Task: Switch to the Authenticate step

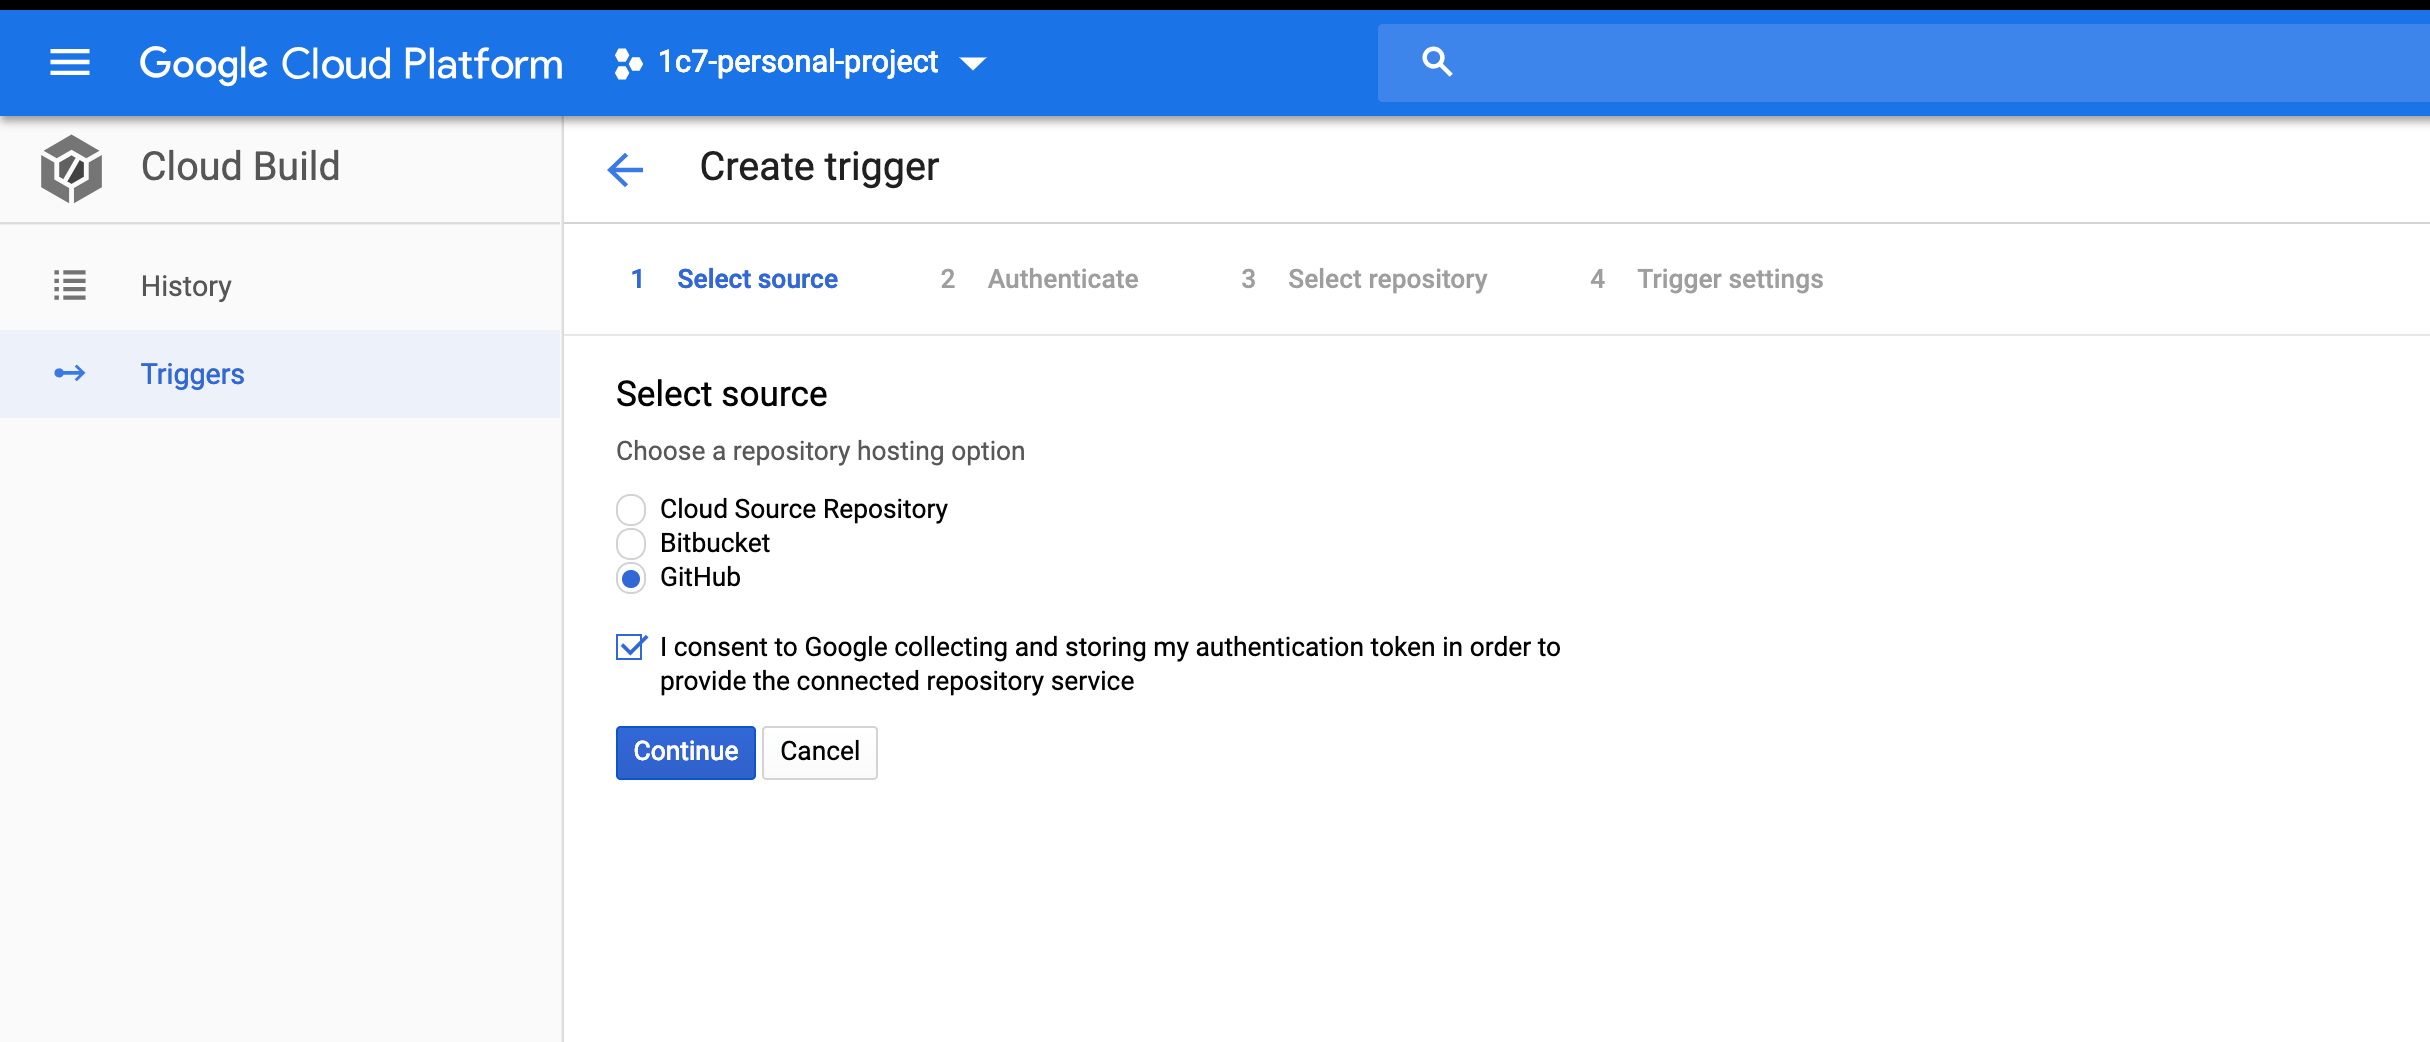Action: [1062, 279]
